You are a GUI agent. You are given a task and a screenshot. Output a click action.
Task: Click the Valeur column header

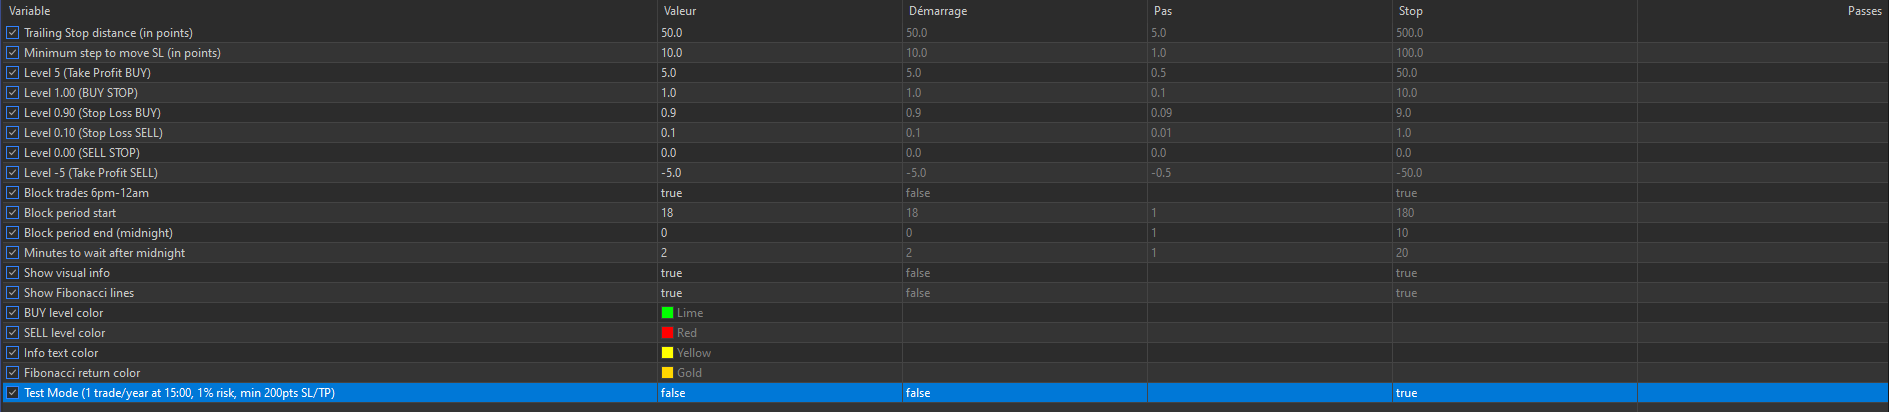(x=680, y=11)
